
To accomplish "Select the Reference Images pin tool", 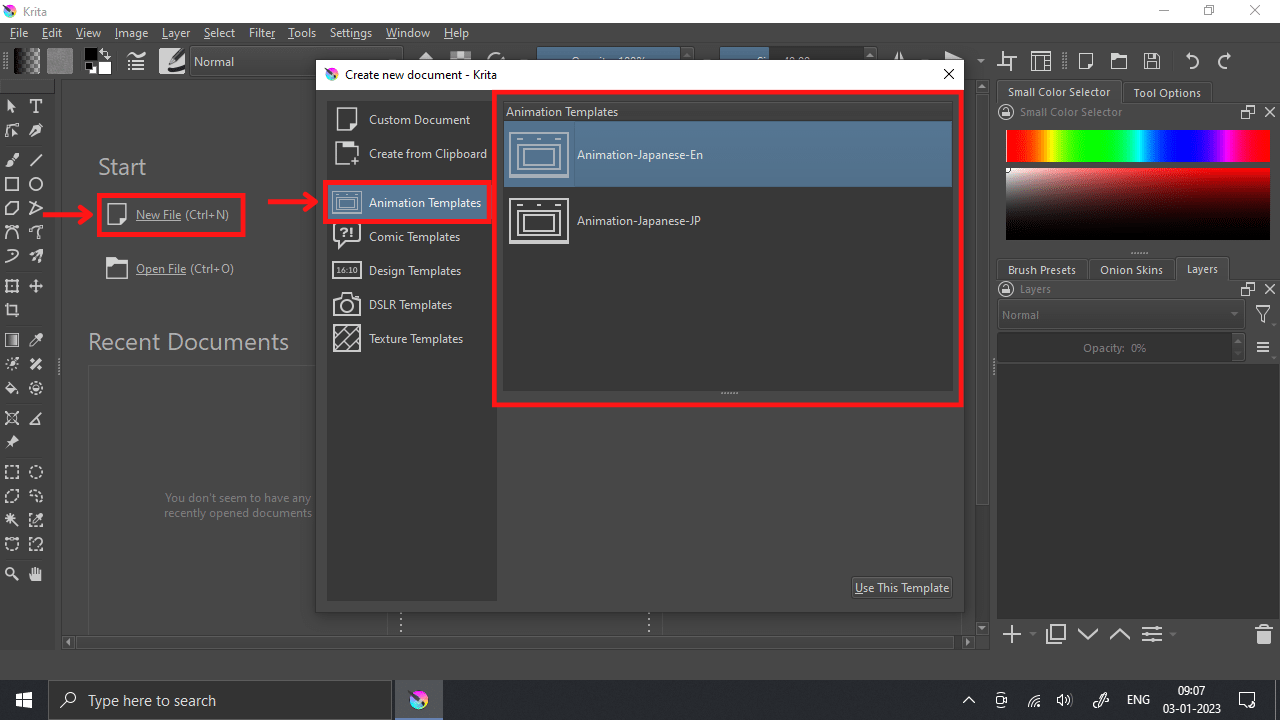I will point(12,442).
